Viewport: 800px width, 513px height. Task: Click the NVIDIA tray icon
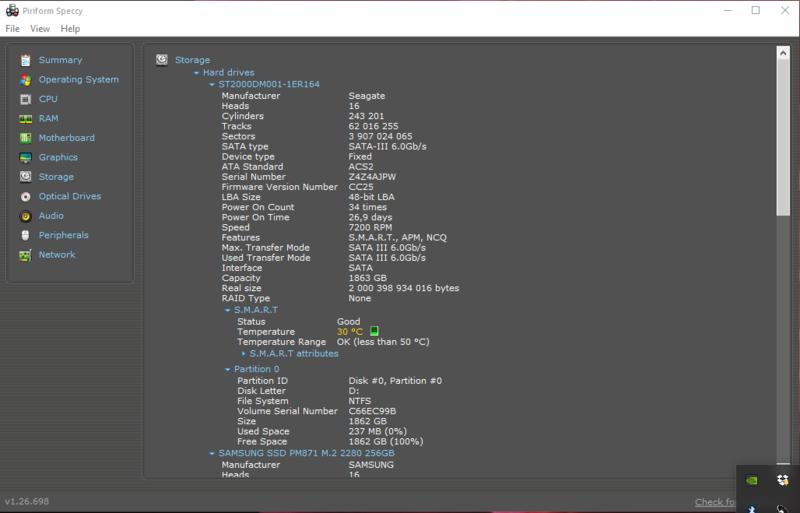coord(752,480)
